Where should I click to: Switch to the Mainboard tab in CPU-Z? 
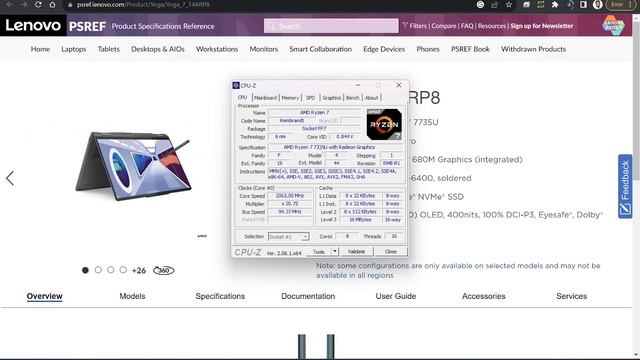[265, 98]
